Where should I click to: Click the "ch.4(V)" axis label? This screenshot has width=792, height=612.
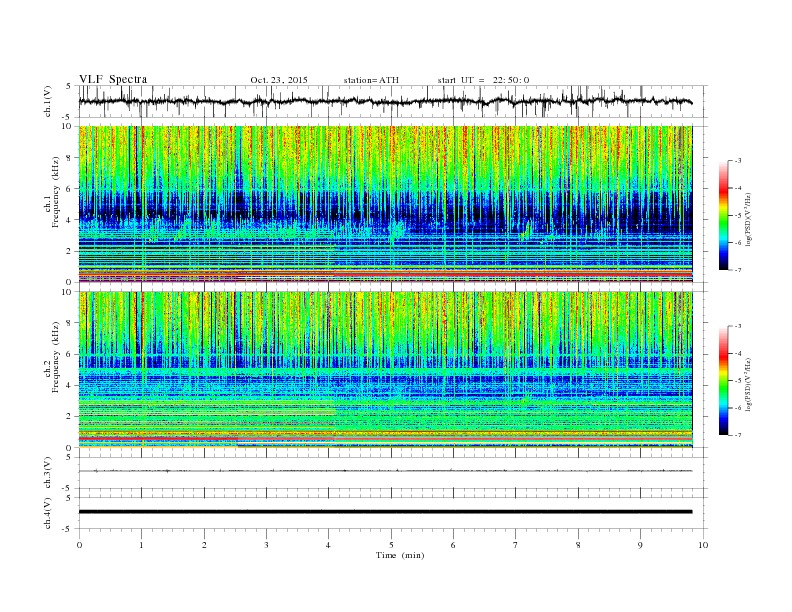[48, 513]
